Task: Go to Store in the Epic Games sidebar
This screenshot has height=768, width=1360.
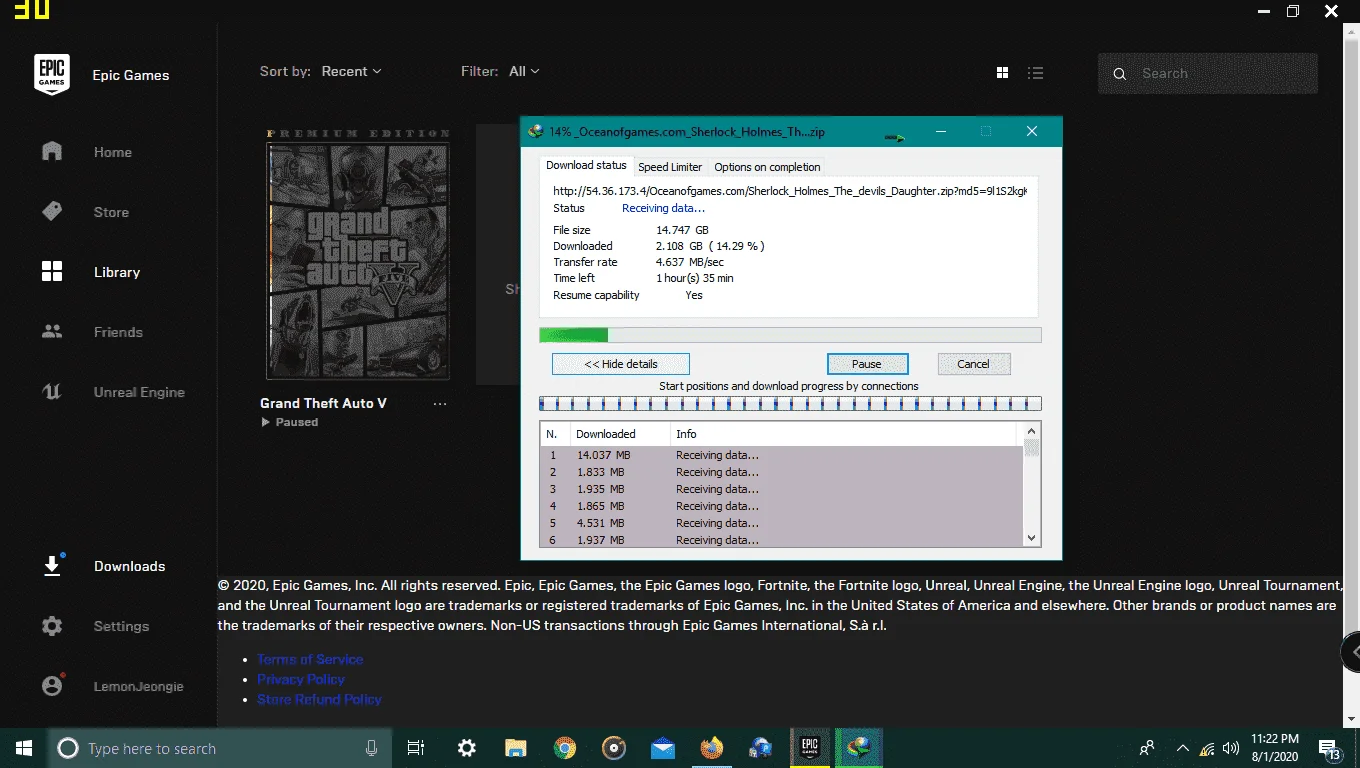Action: (111, 212)
